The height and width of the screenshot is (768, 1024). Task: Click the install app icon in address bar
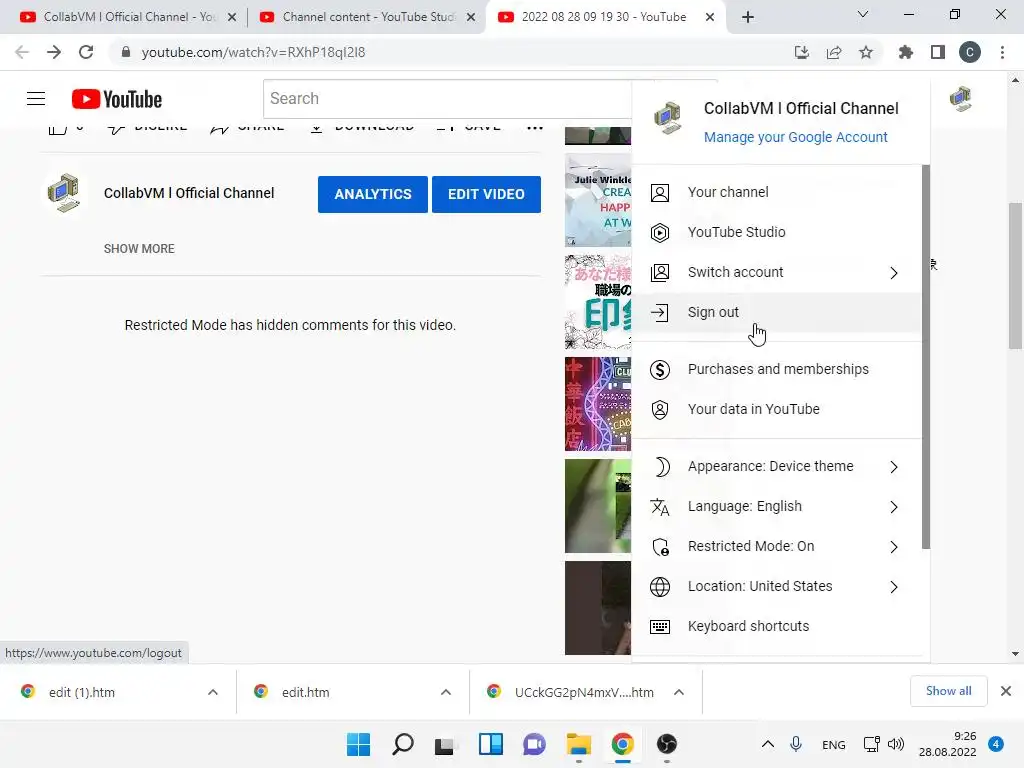tap(801, 52)
